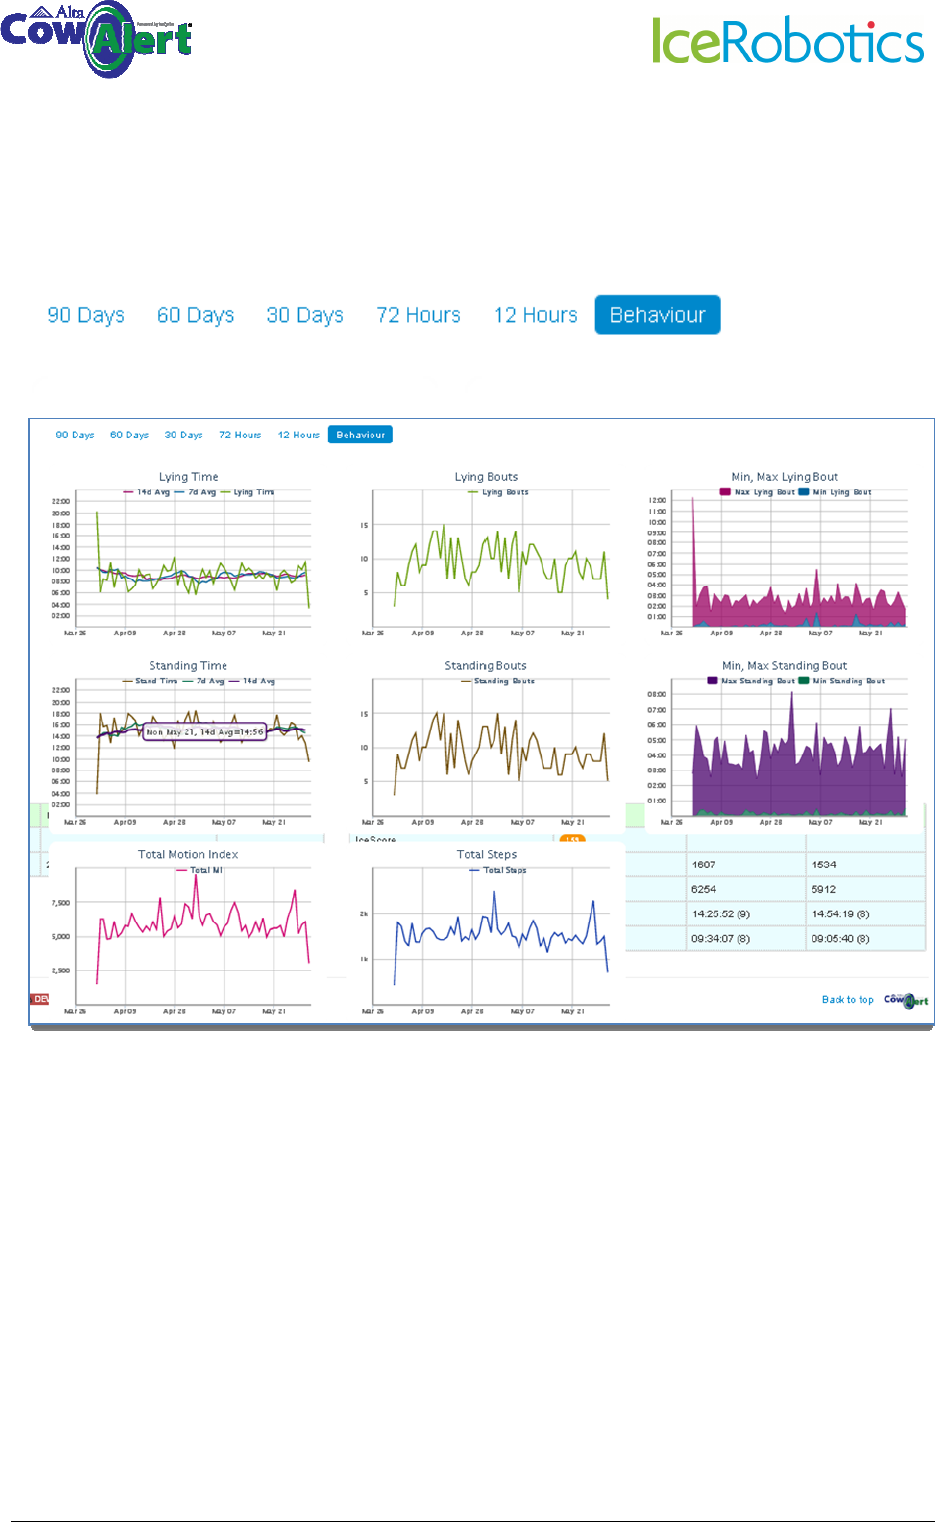Open the large 72 Hours tab
This screenshot has height=1522, width=935.
[x=419, y=315]
